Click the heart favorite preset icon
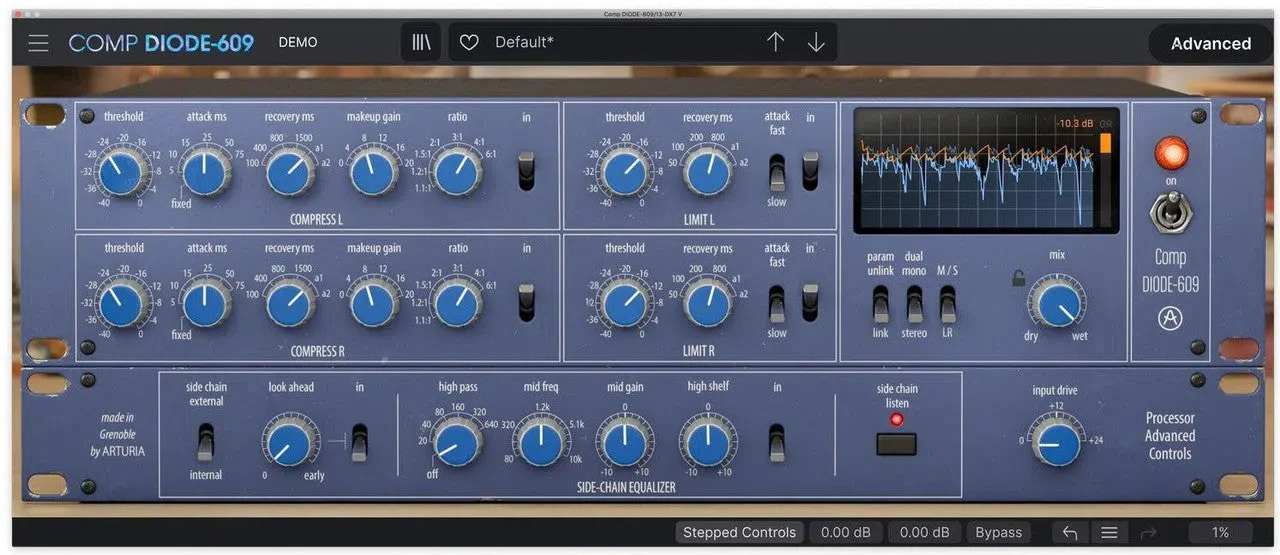Viewport: 1280px width, 555px height. click(469, 43)
